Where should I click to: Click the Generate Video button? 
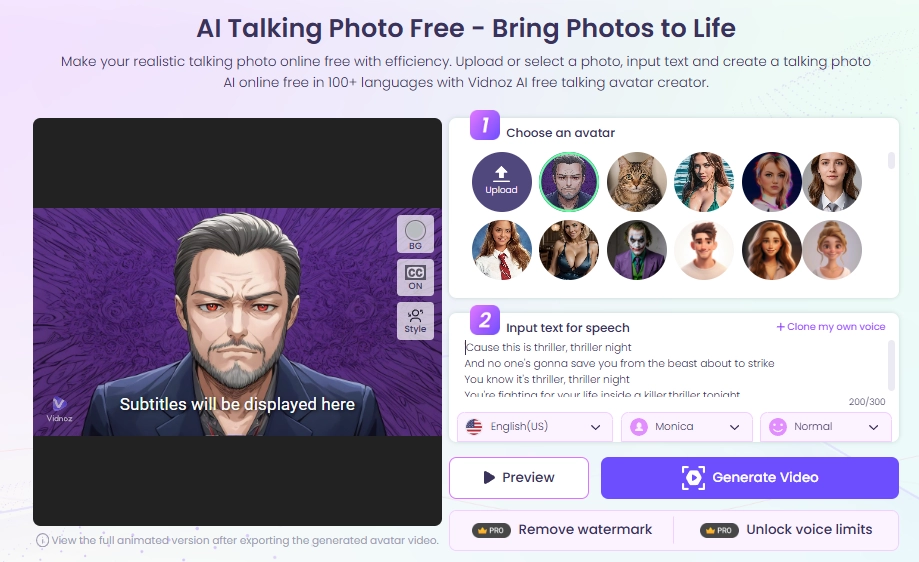750,478
